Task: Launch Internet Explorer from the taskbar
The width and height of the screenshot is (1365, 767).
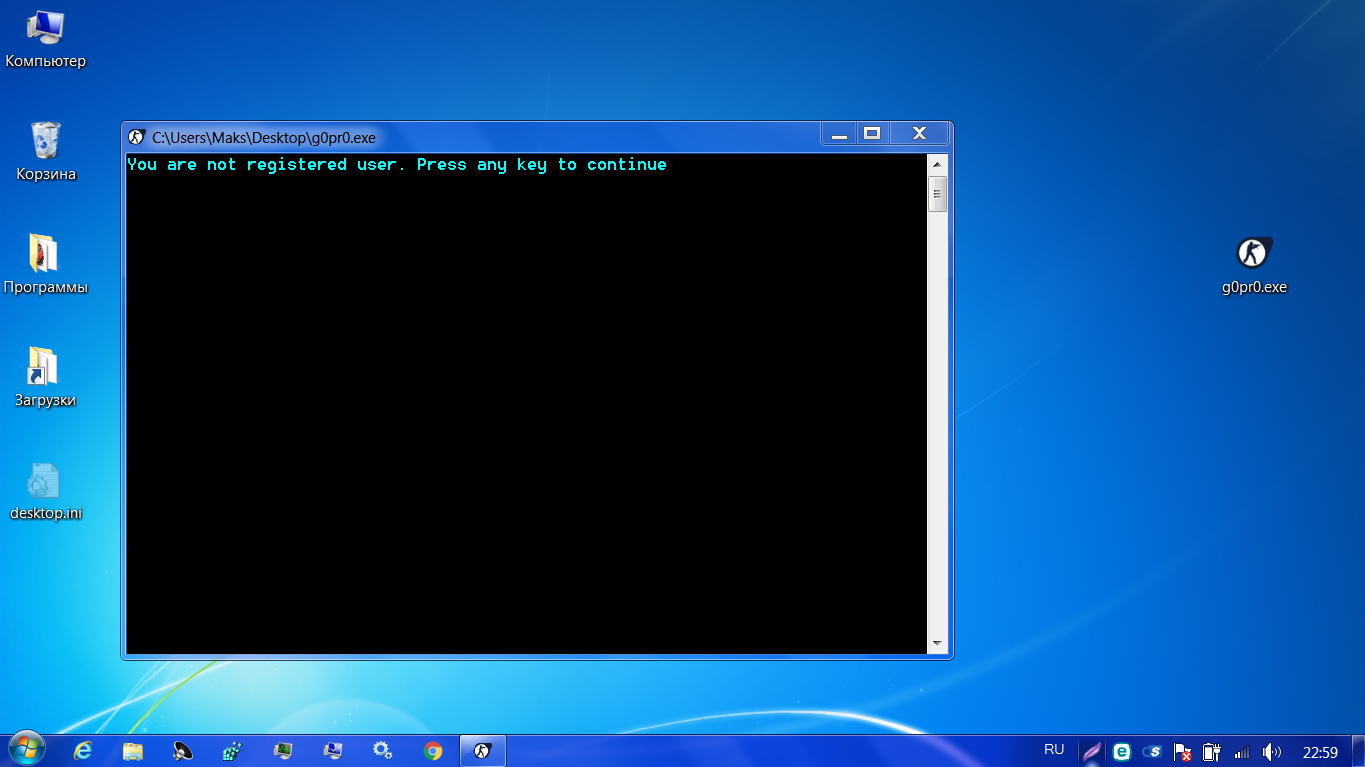Action: (x=83, y=751)
